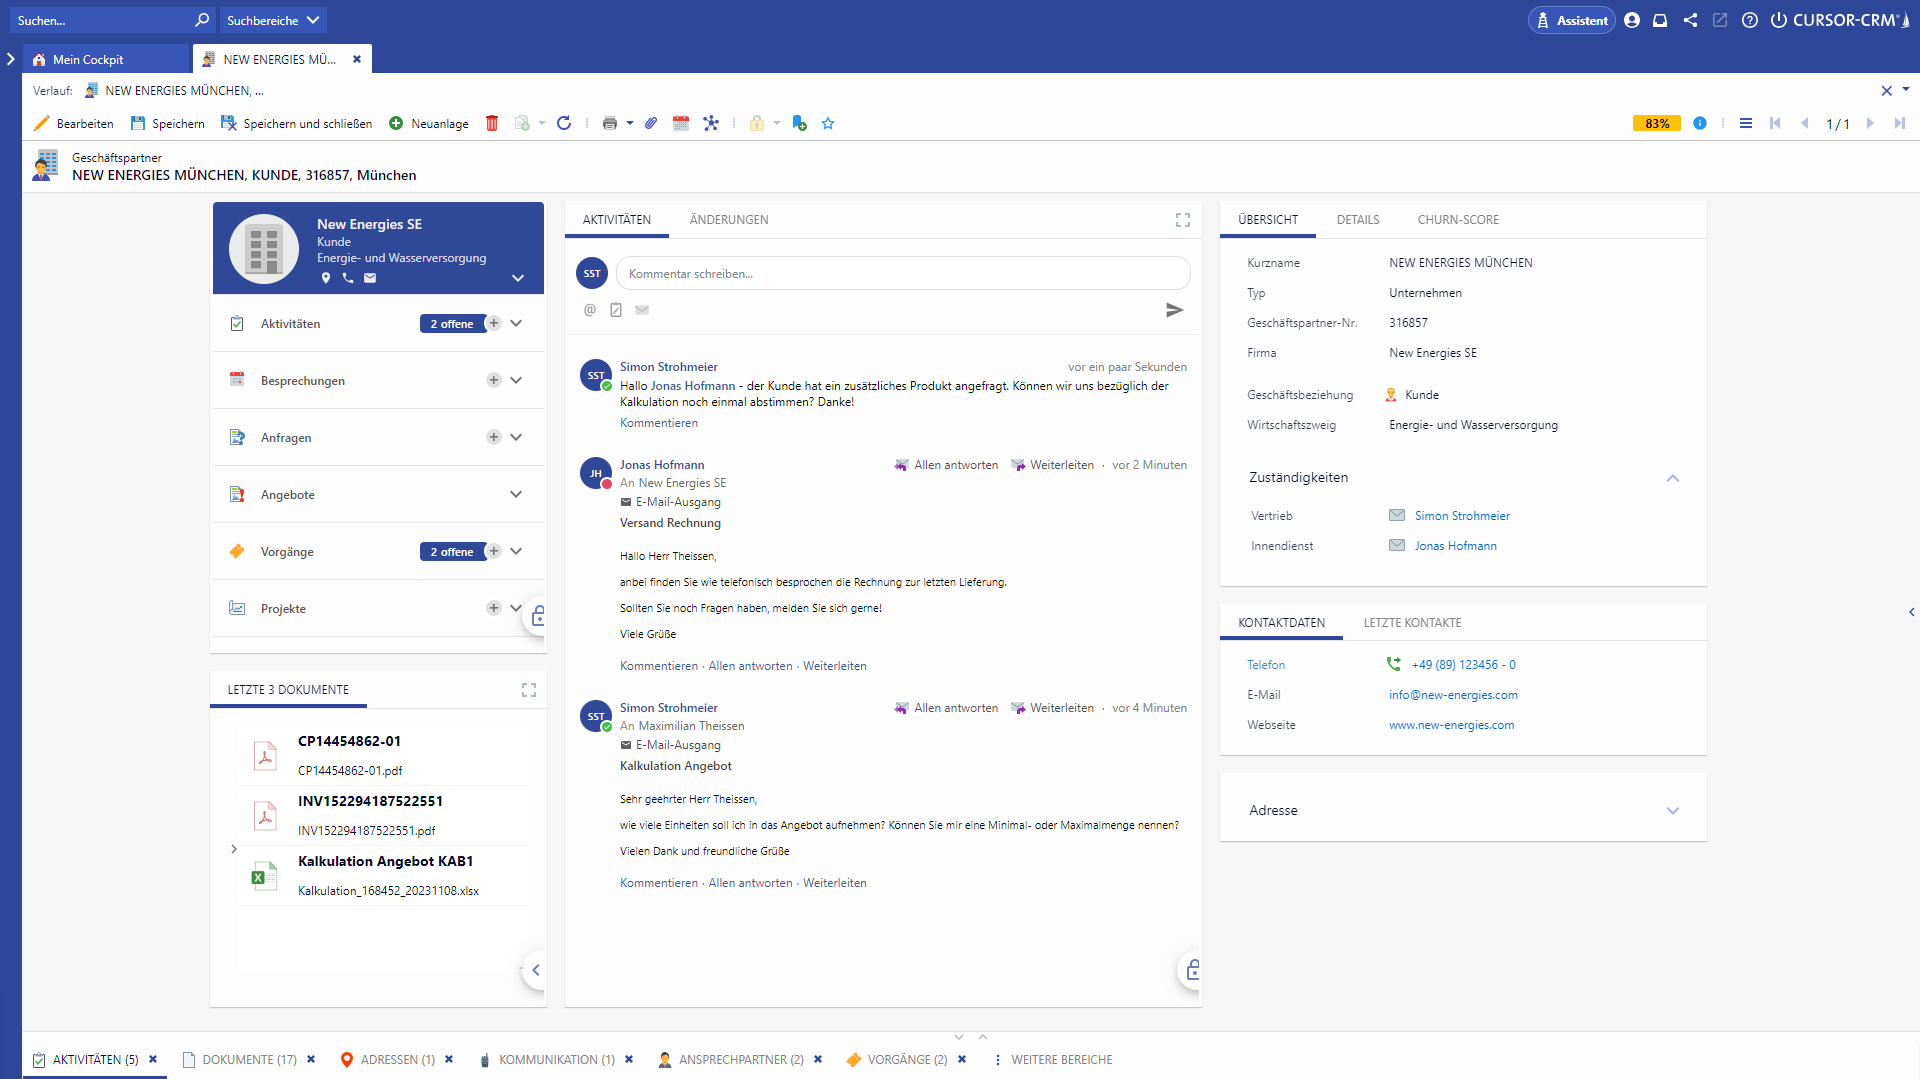Expand the Adresse section

[x=1673, y=811]
